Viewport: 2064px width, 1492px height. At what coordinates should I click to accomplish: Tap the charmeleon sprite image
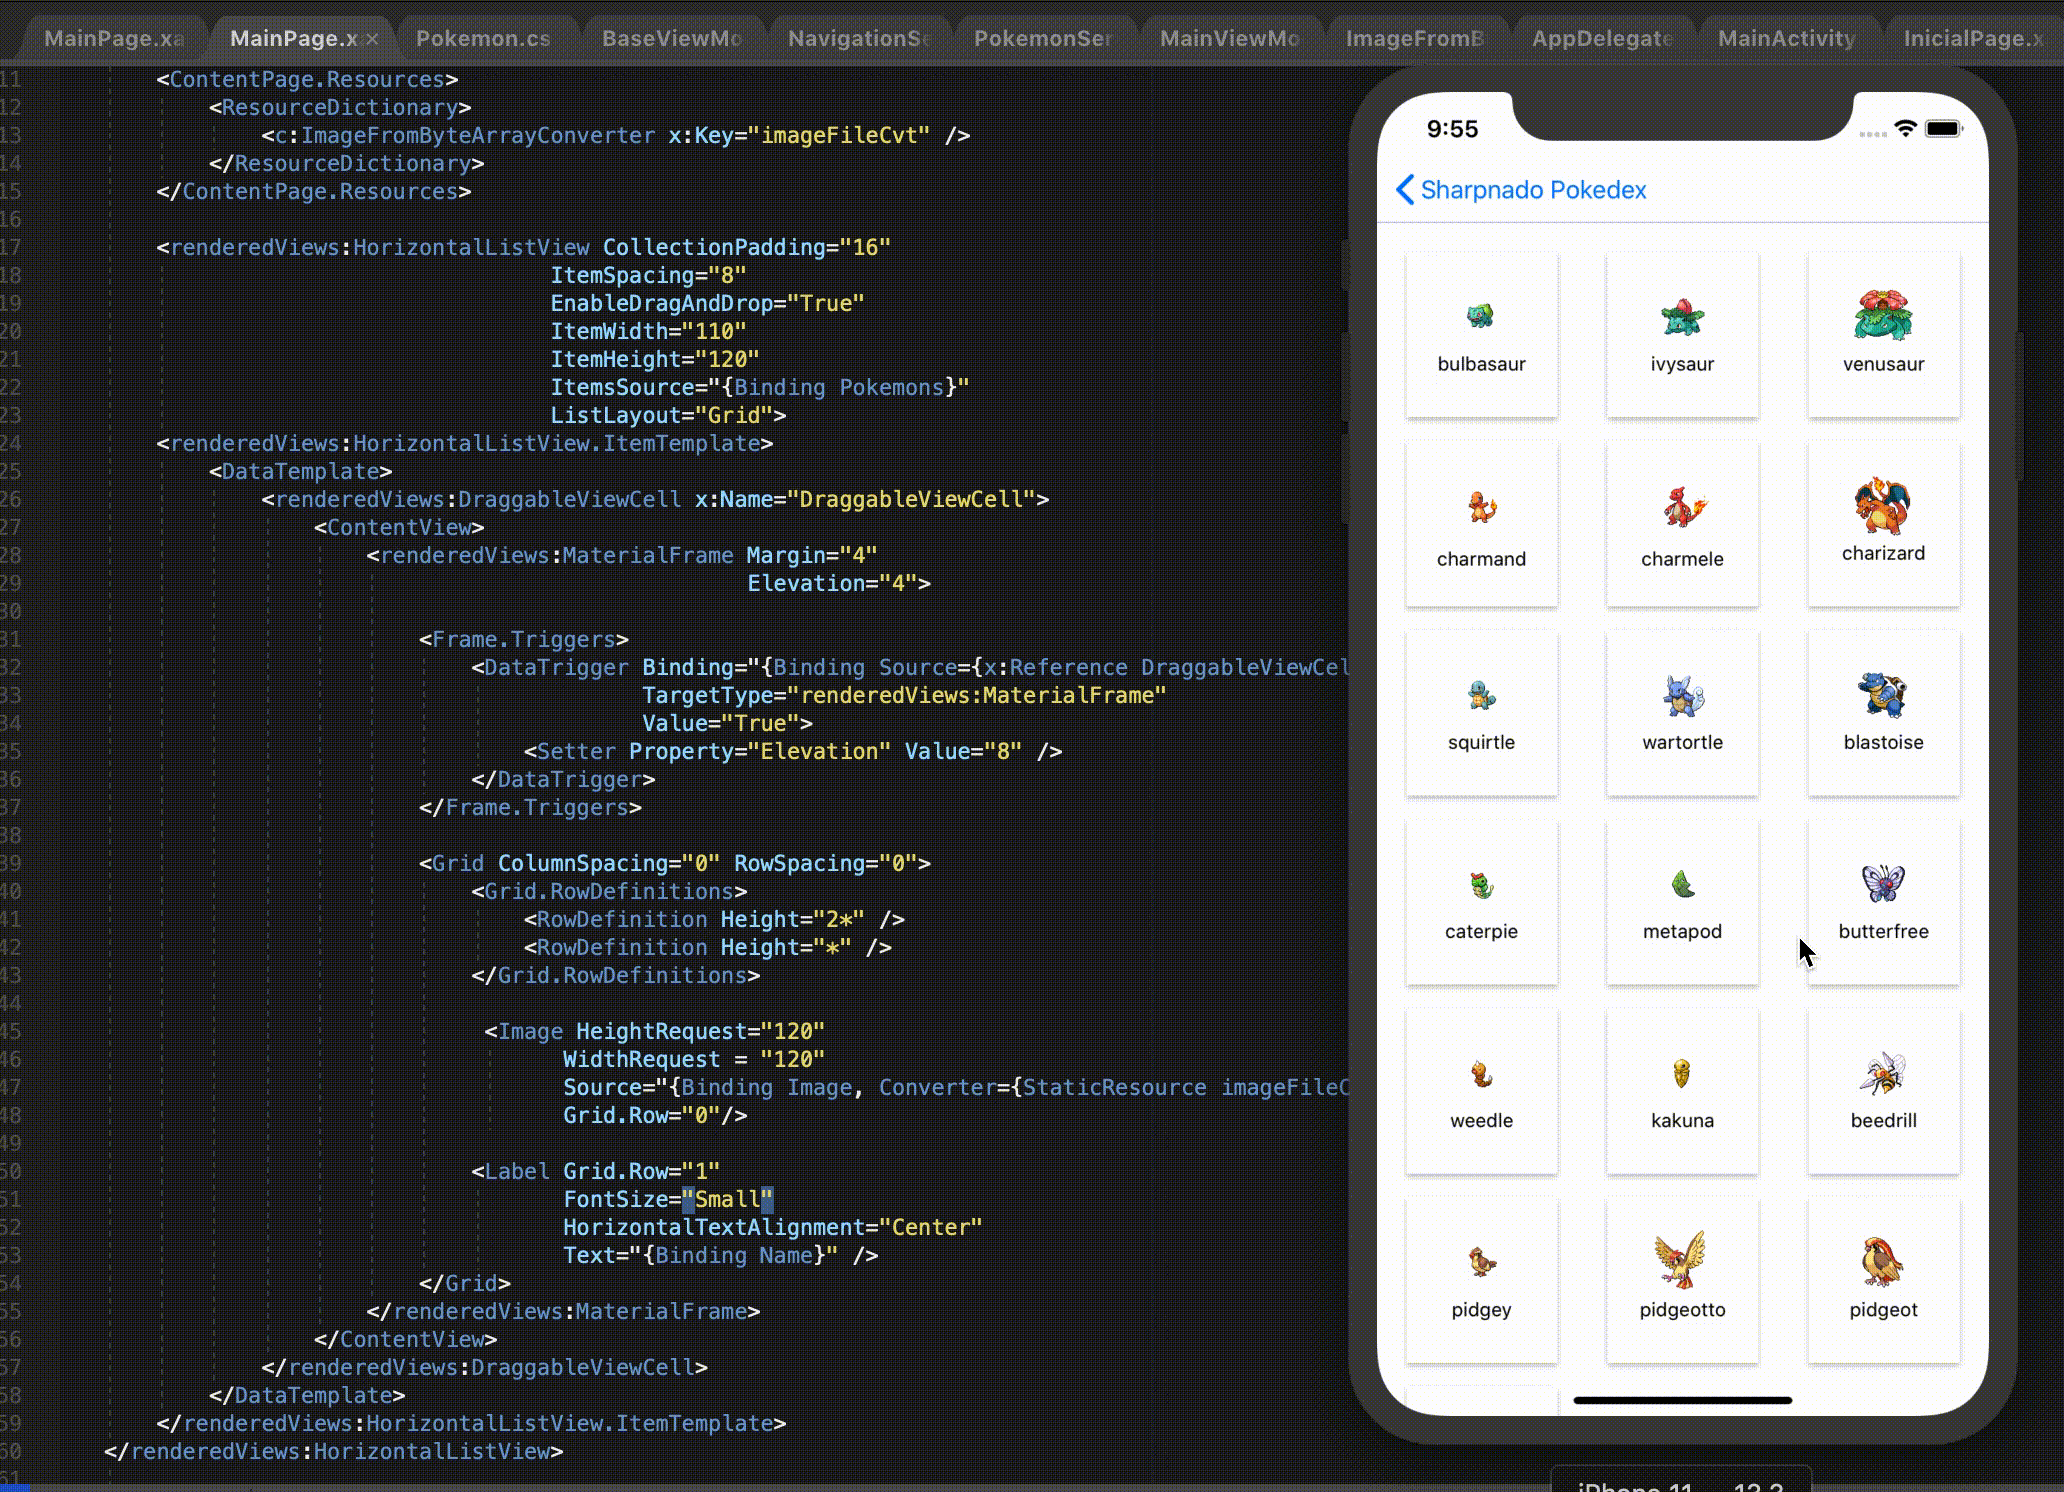pyautogui.click(x=1684, y=506)
